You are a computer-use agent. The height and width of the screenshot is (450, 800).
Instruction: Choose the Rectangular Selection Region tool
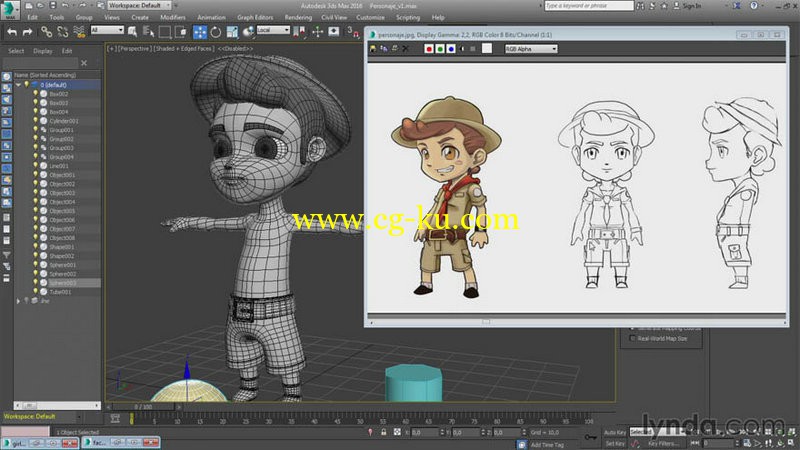(165, 32)
